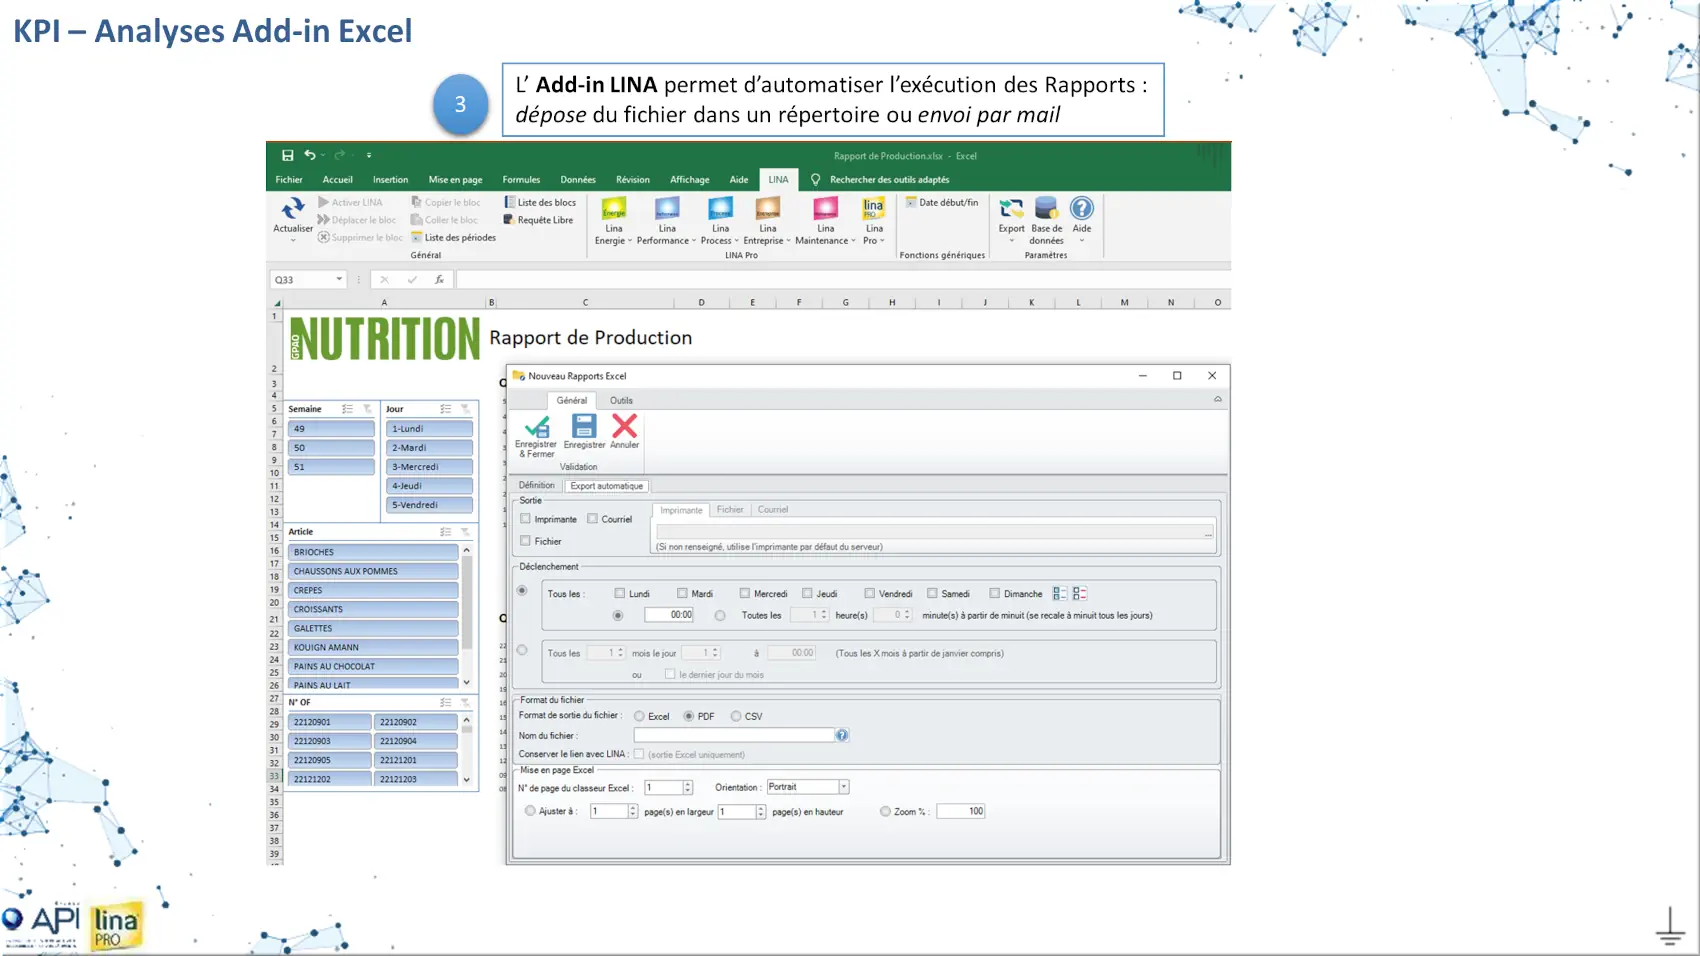Viewport: 1700px width, 956px height.
Task: Toggle multi-select on the Jour slicer
Action: (446, 409)
